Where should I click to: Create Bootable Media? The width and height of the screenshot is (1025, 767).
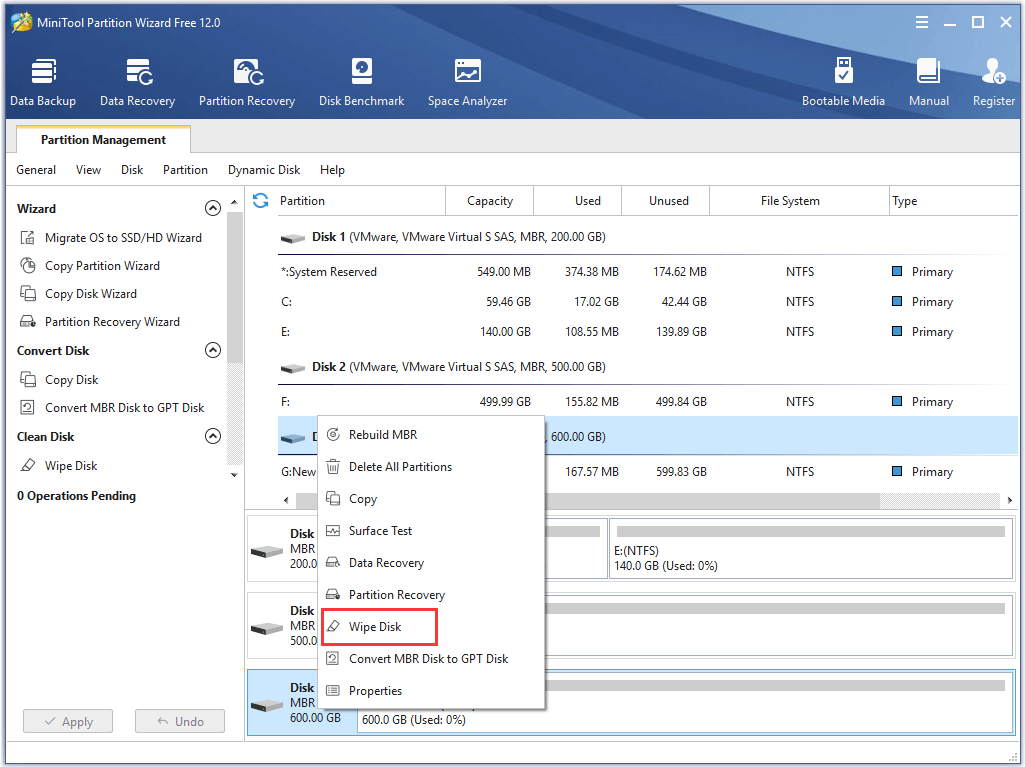point(843,82)
